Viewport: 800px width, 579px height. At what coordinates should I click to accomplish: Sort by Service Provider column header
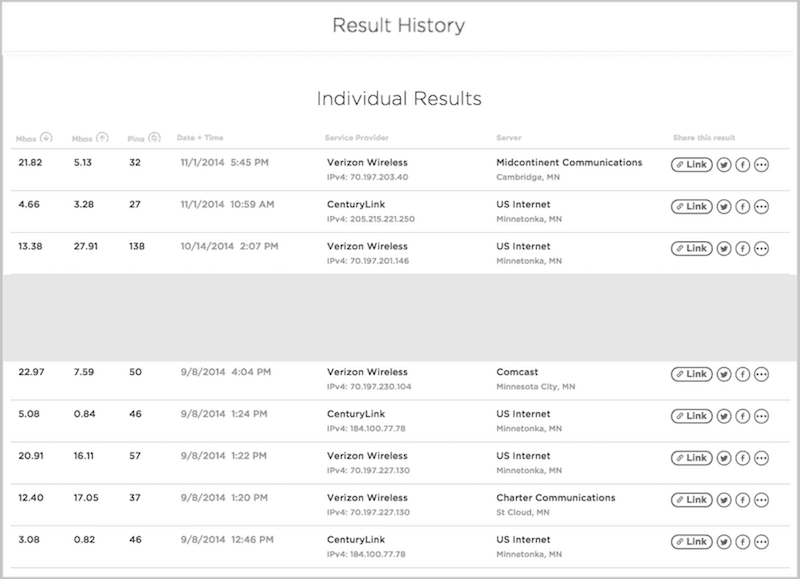357,138
